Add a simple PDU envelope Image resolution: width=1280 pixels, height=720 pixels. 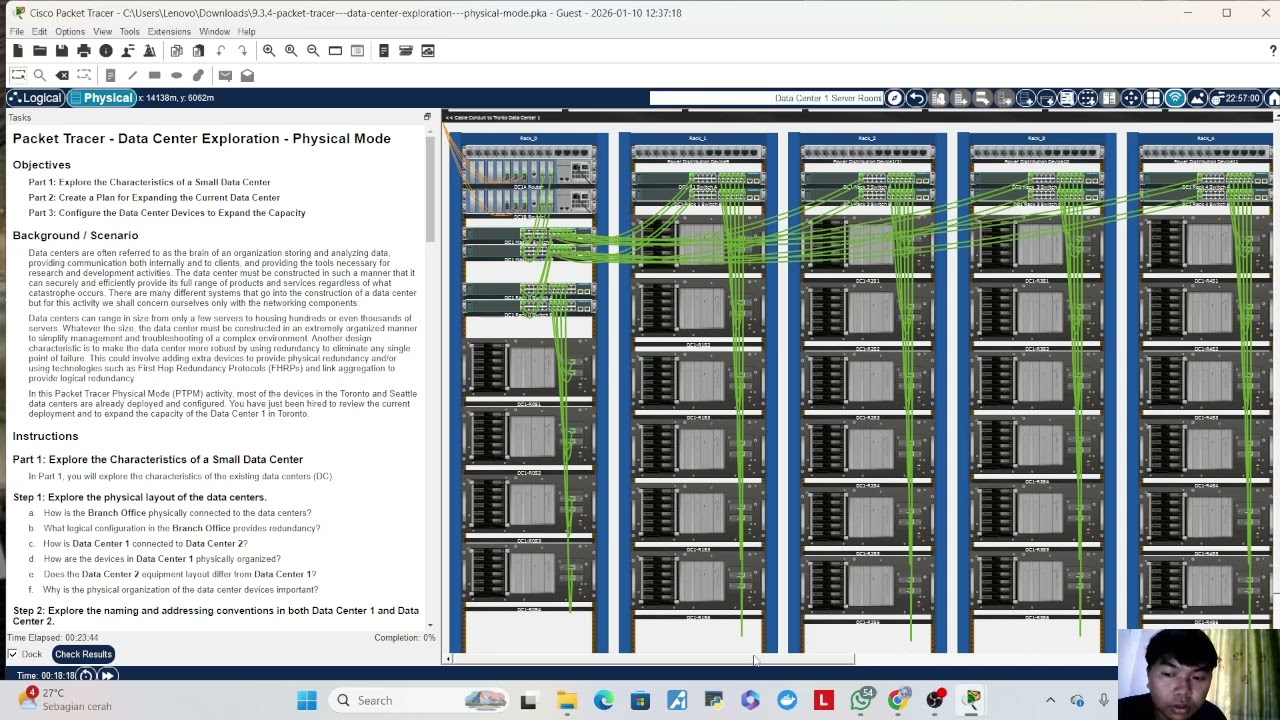(x=225, y=75)
